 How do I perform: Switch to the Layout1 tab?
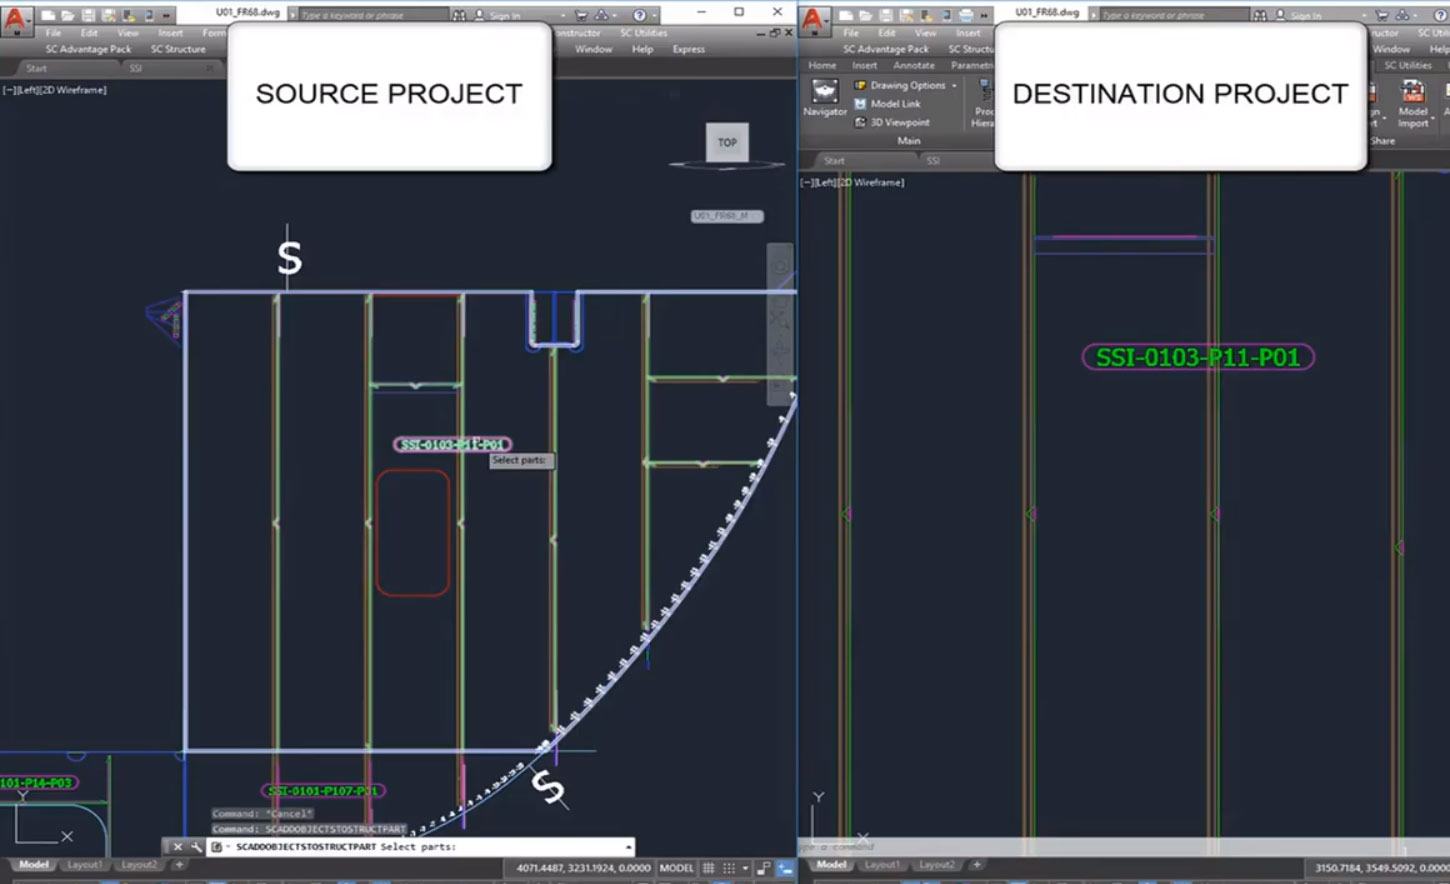85,864
